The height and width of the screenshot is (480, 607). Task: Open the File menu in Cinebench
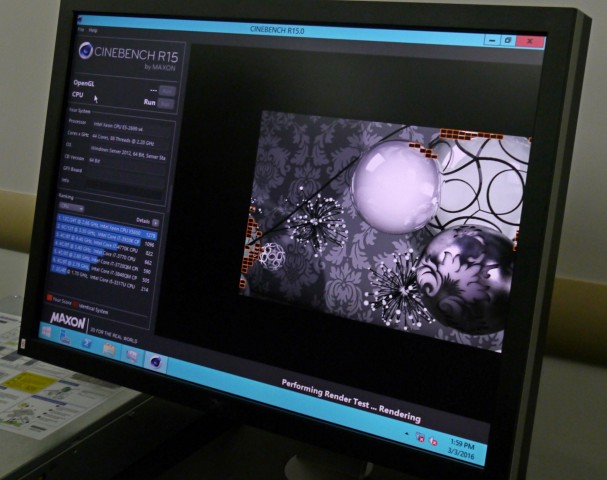pyautogui.click(x=81, y=29)
